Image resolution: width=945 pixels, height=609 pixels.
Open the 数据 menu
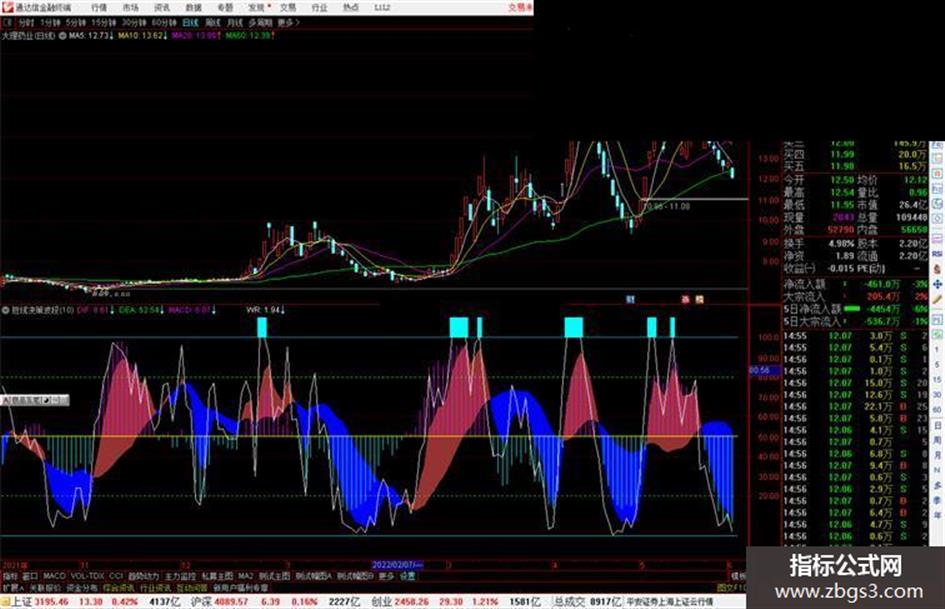193,8
